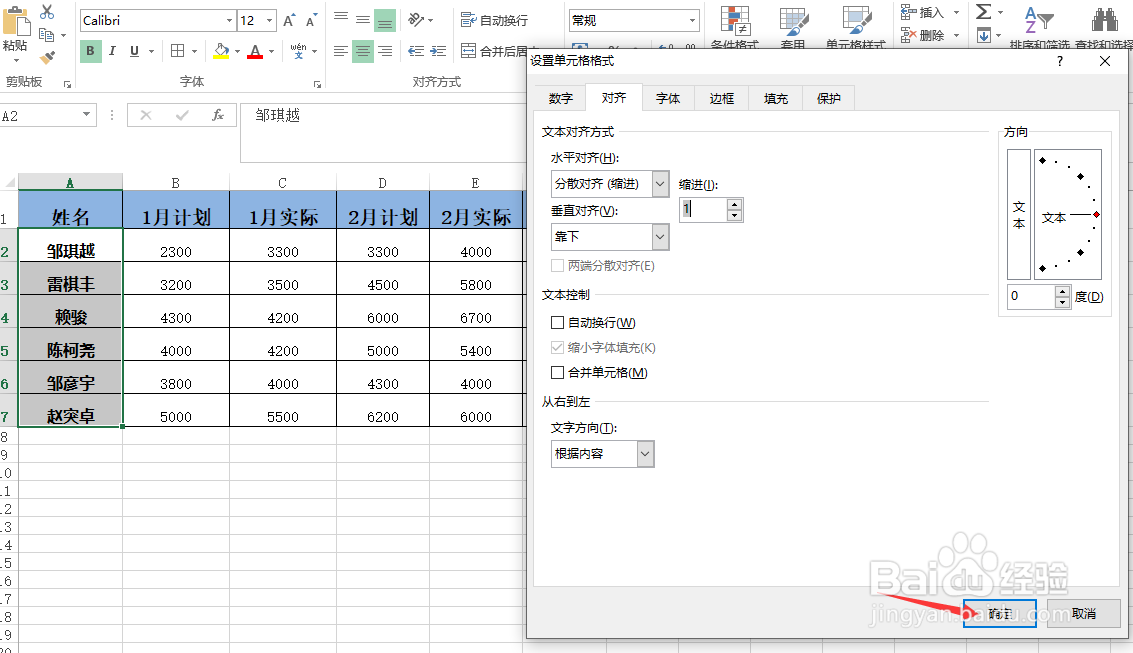The width and height of the screenshot is (1133, 653).
Task: Click the 缩进 indent input field
Action: (x=702, y=209)
